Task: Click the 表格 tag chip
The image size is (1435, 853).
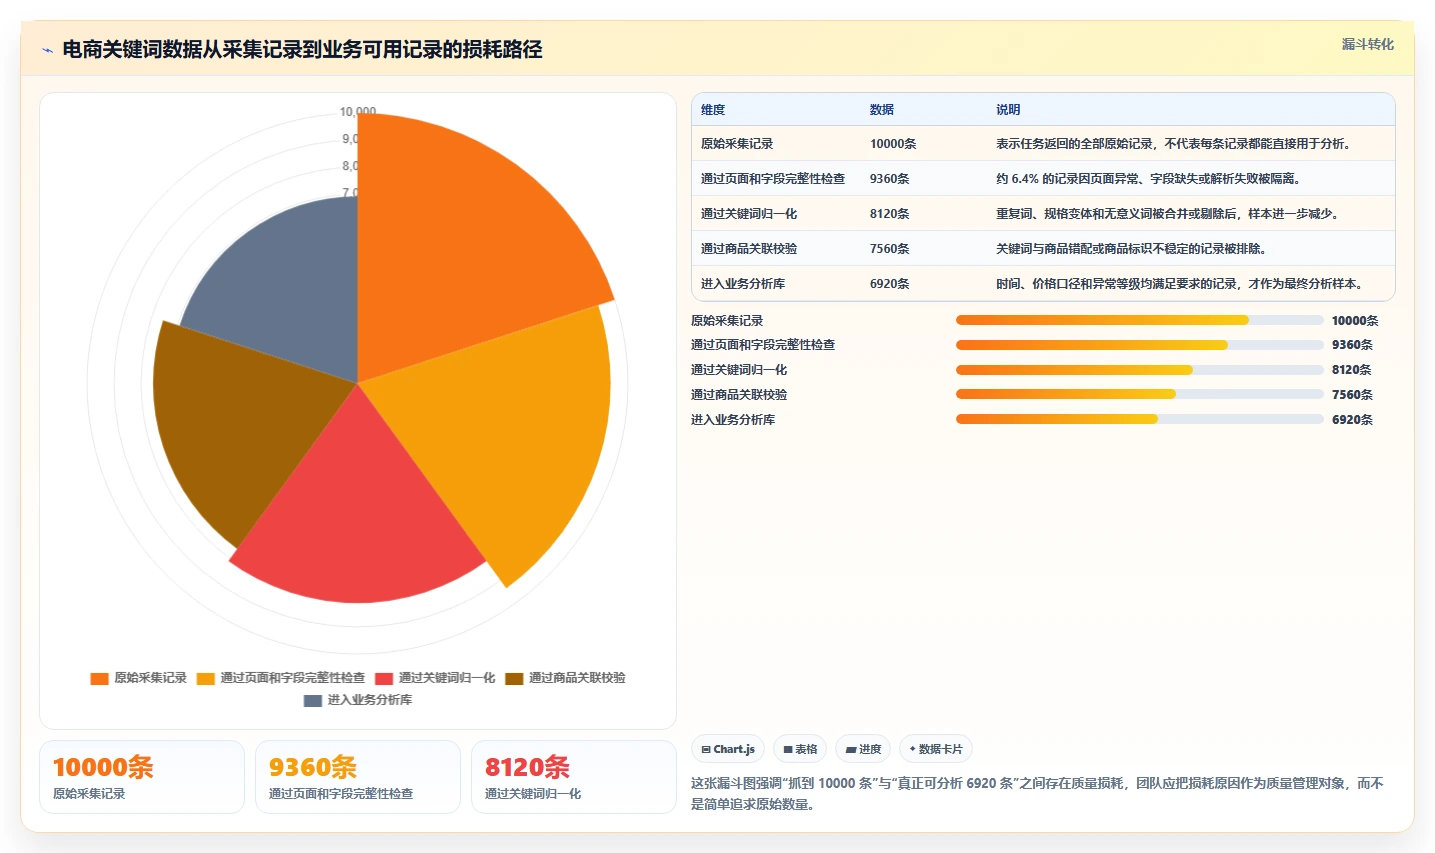Action: (800, 749)
